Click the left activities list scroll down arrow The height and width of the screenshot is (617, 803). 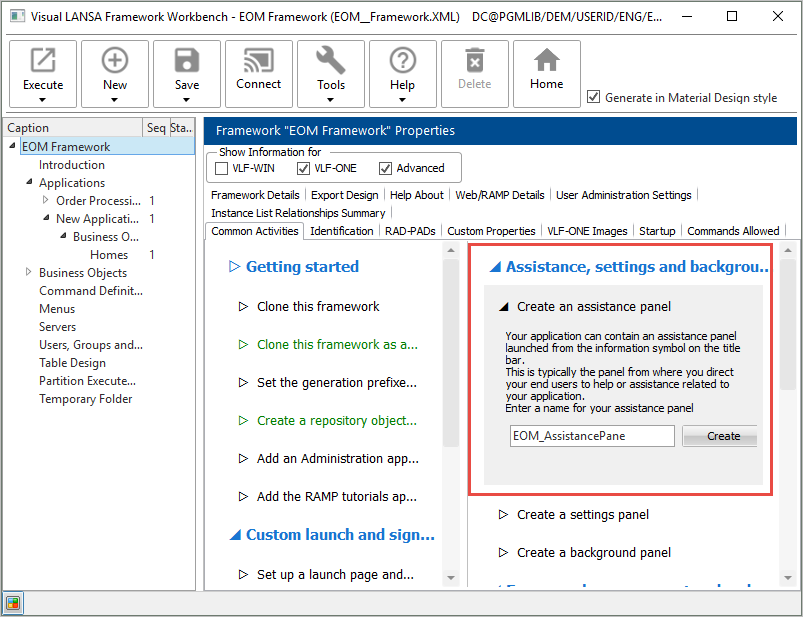point(451,578)
